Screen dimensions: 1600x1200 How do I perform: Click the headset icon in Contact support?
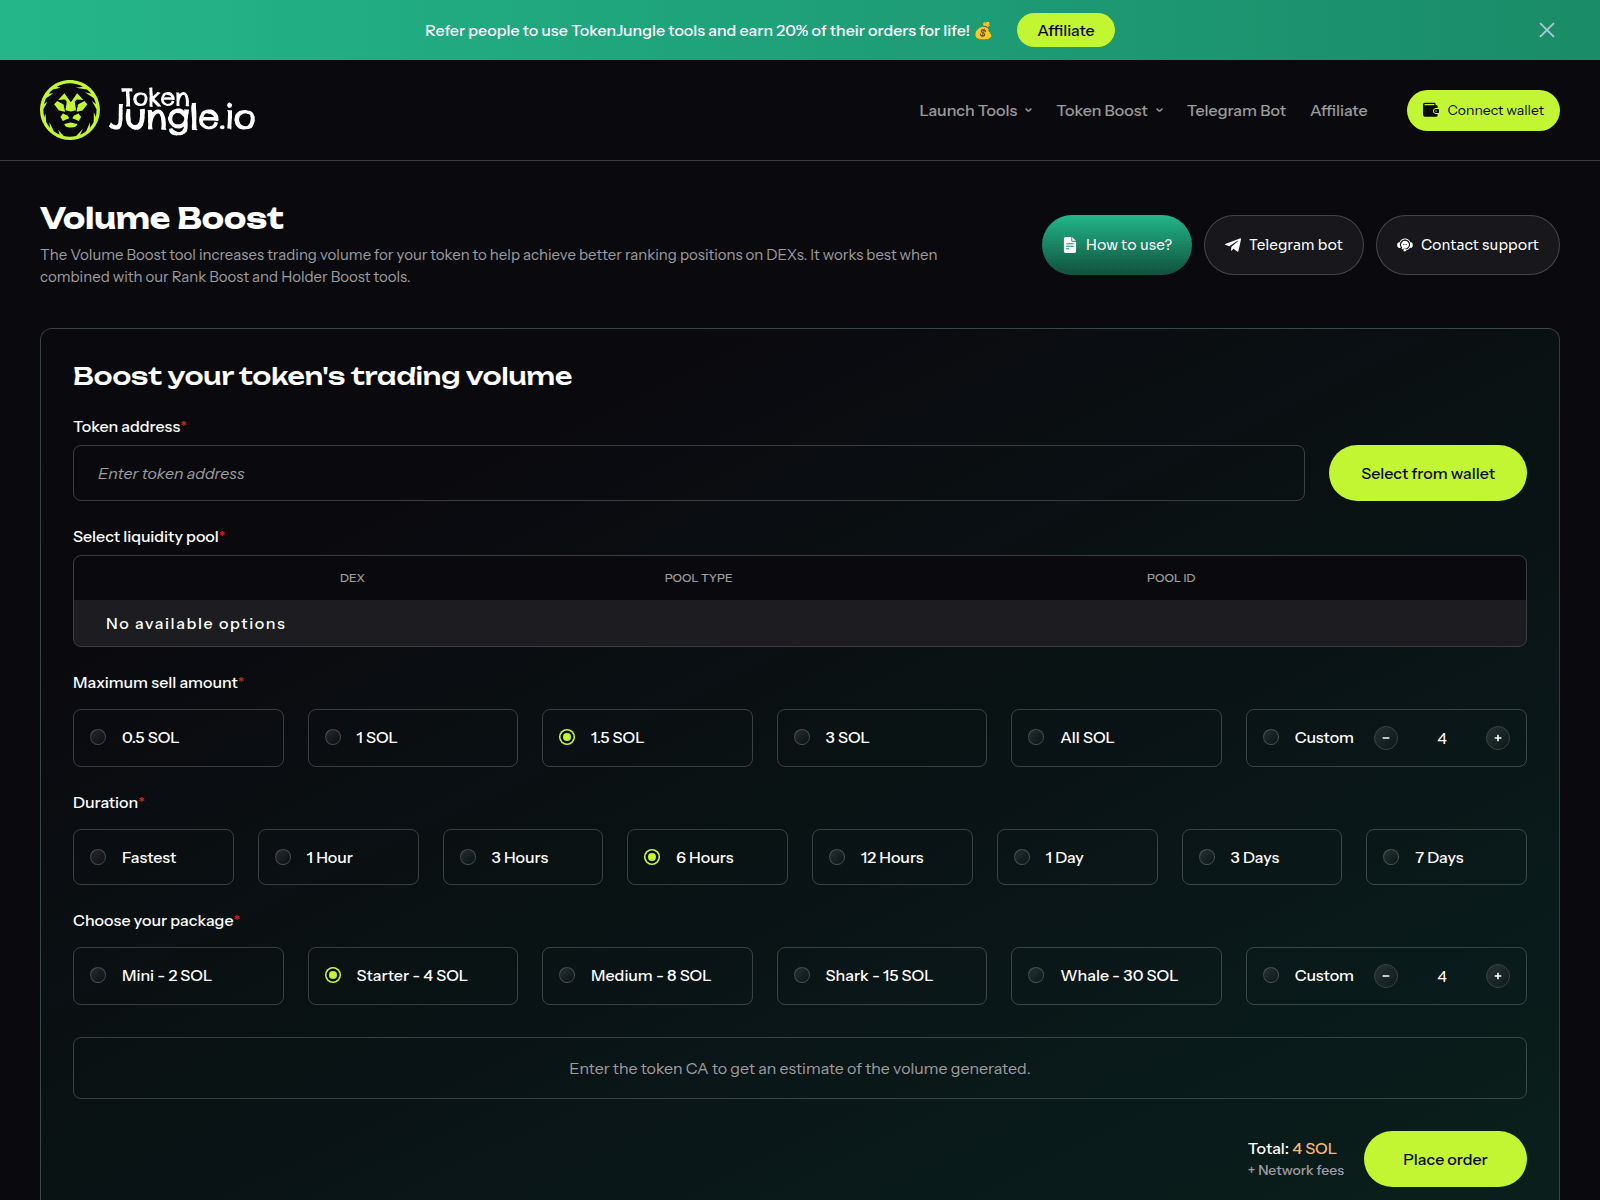(1405, 245)
